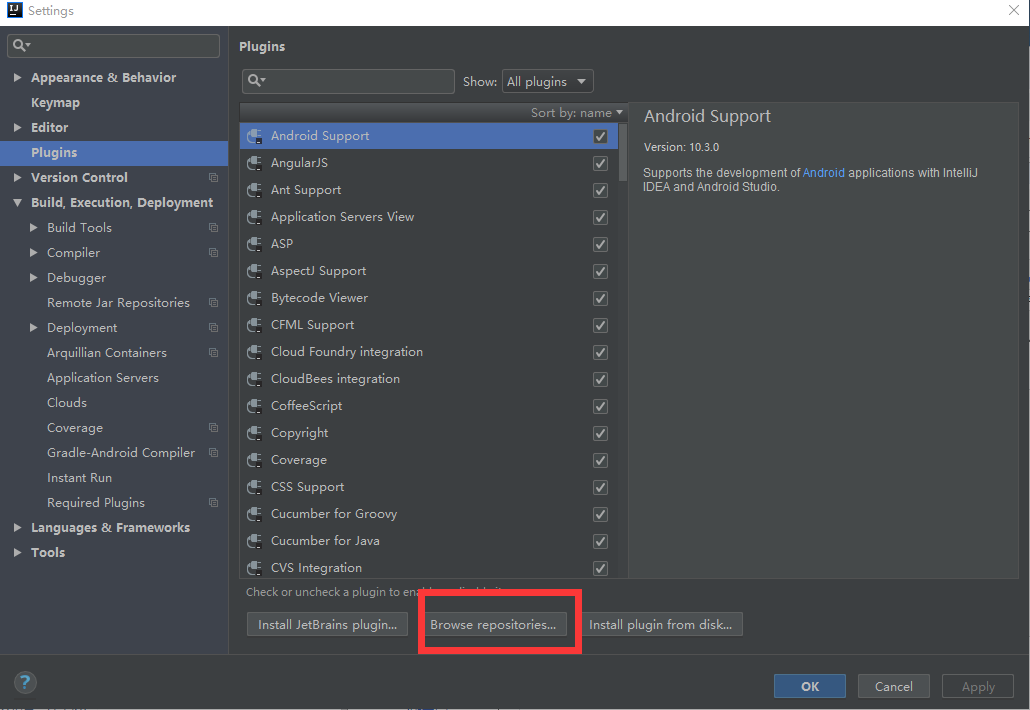Click the CFML Support plugin icon

pyautogui.click(x=254, y=325)
